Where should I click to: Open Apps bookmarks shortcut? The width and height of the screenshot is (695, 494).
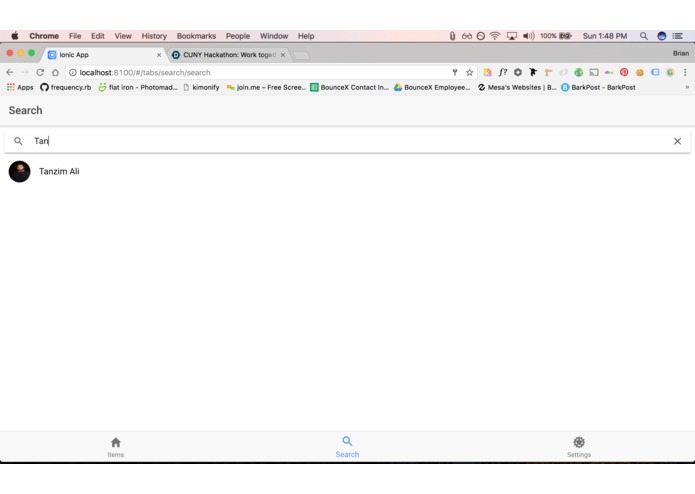click(20, 87)
